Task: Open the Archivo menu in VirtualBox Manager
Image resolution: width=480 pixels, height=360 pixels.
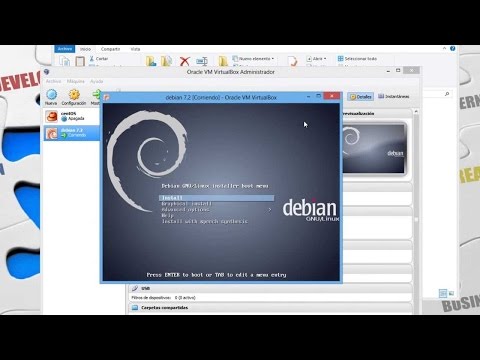Action: click(53, 81)
